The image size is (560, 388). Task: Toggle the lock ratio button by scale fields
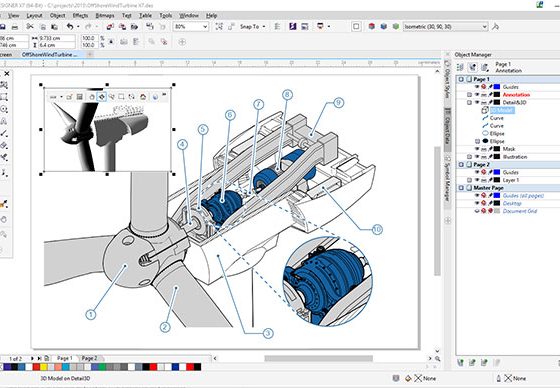[x=111, y=41]
